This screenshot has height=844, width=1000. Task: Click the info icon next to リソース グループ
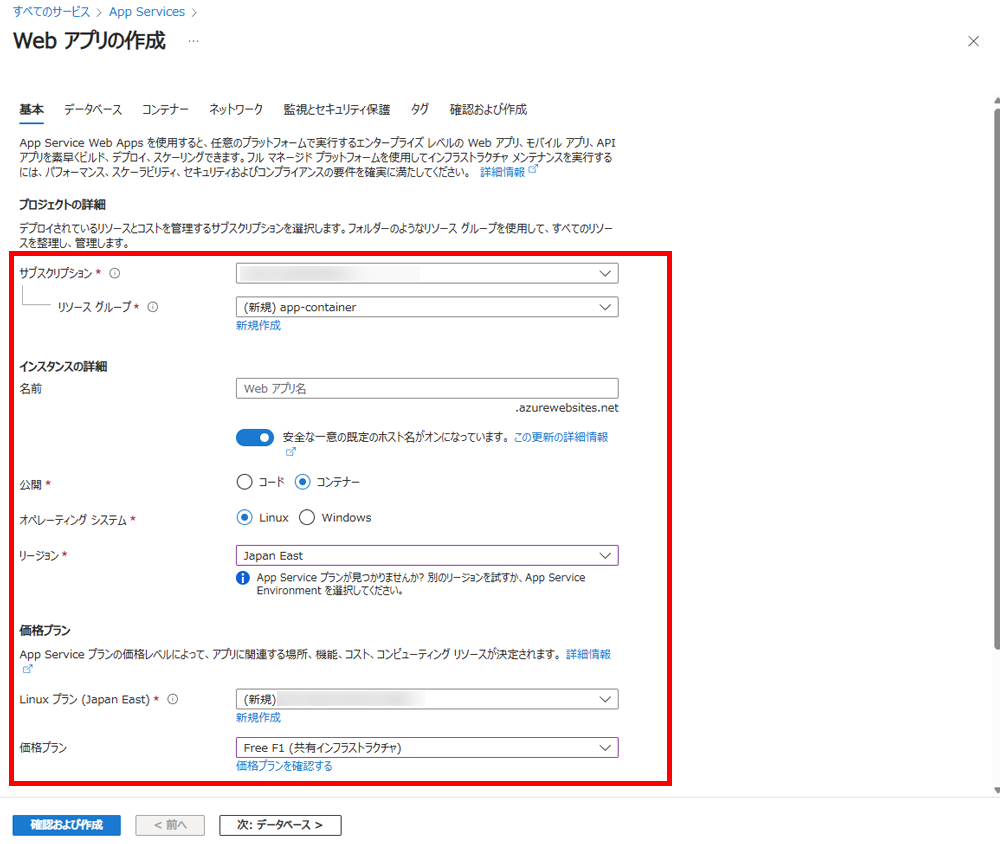click(x=153, y=307)
